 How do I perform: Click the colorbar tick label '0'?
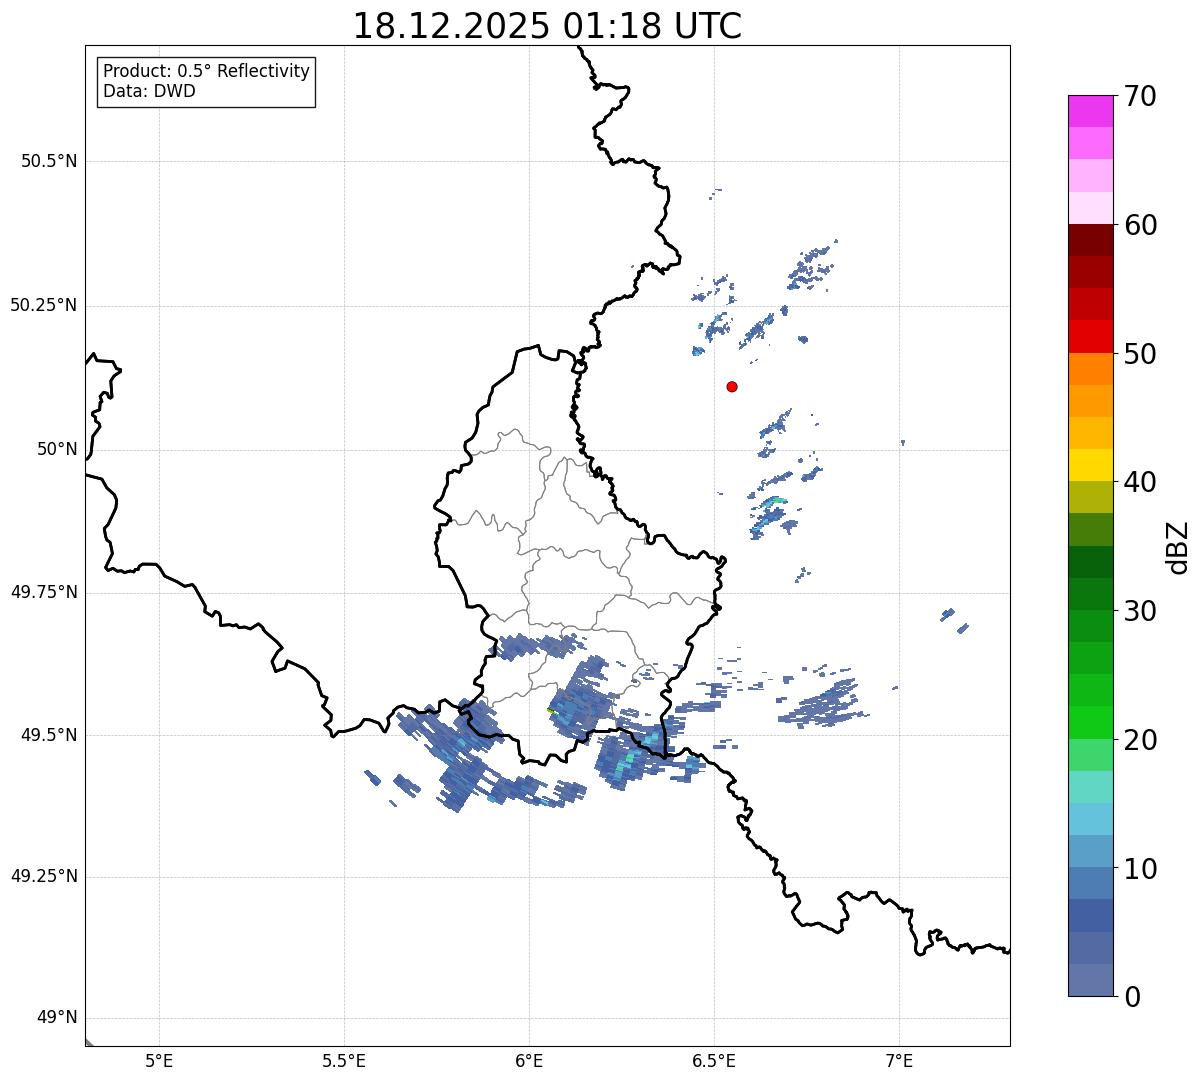pos(1133,997)
